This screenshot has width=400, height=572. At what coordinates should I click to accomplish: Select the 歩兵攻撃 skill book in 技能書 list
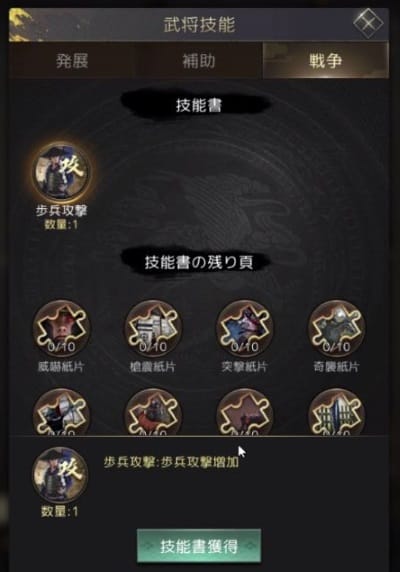[x=62, y=171]
